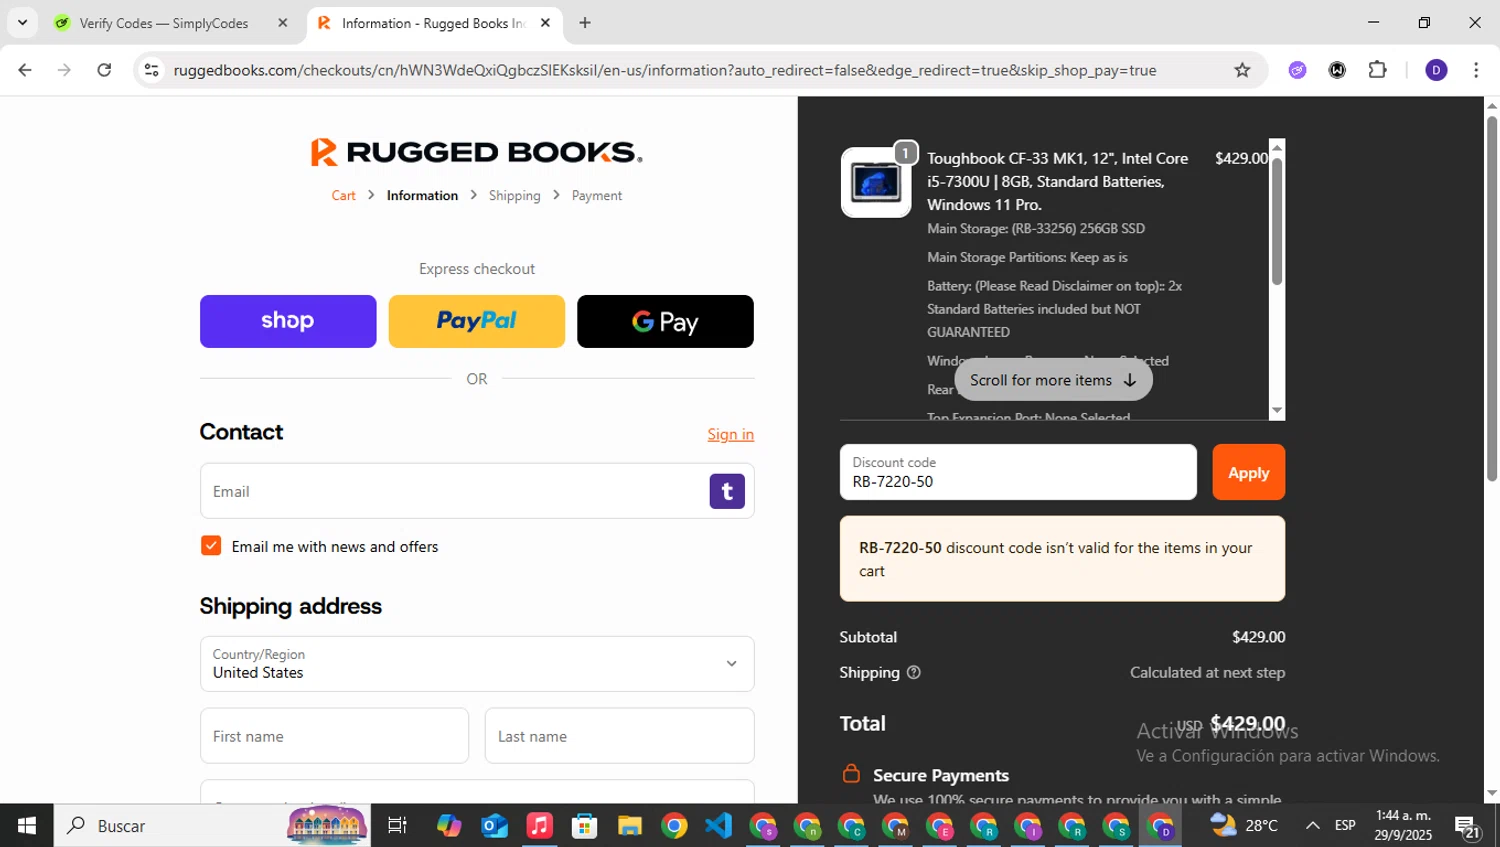Bookmark this page with the star icon
This screenshot has width=1500, height=847.
coord(1242,70)
